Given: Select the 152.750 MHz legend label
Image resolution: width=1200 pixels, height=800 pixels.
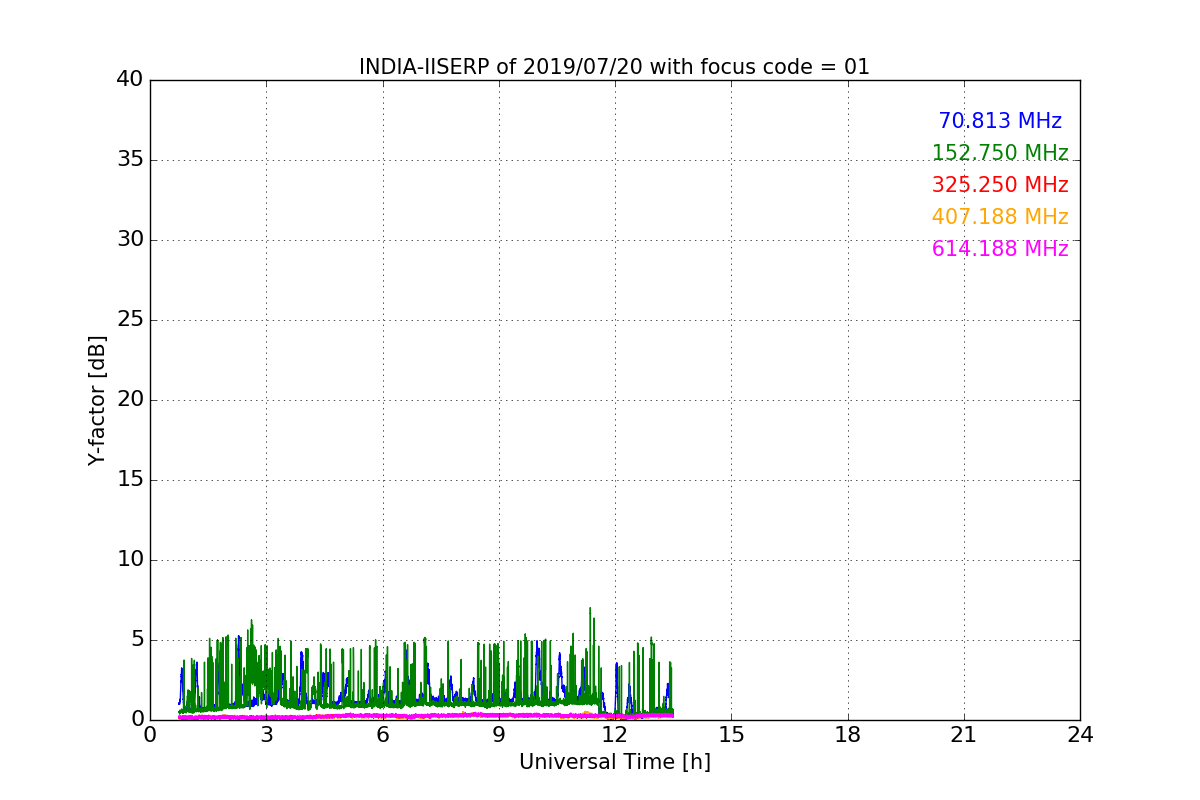Looking at the screenshot, I should (1000, 153).
